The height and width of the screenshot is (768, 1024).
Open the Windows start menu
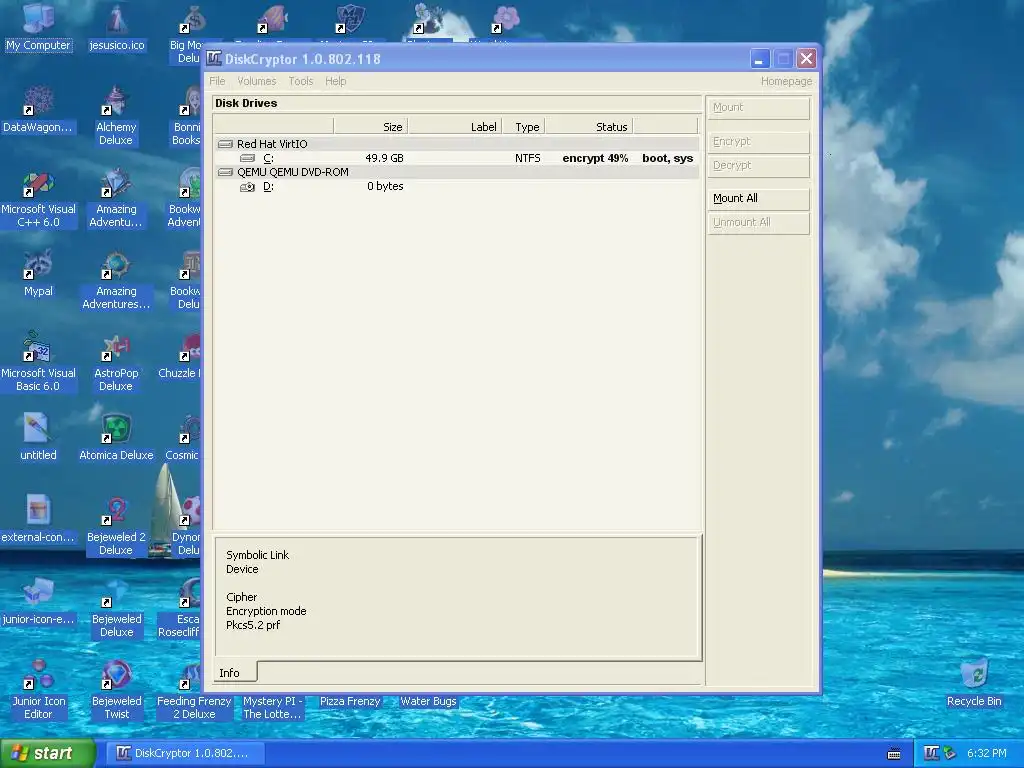(47, 753)
